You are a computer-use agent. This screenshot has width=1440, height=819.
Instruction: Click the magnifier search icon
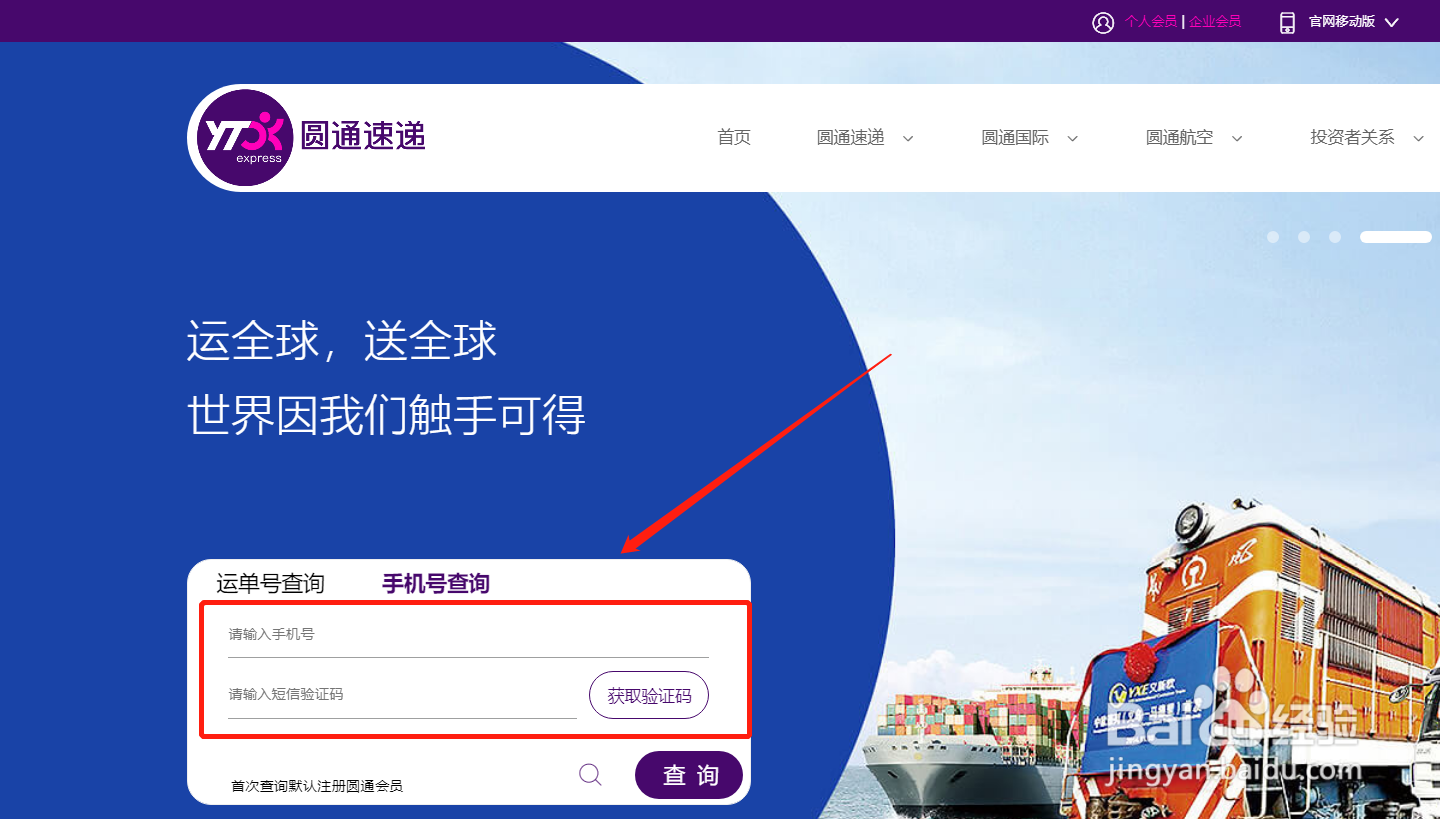click(591, 775)
